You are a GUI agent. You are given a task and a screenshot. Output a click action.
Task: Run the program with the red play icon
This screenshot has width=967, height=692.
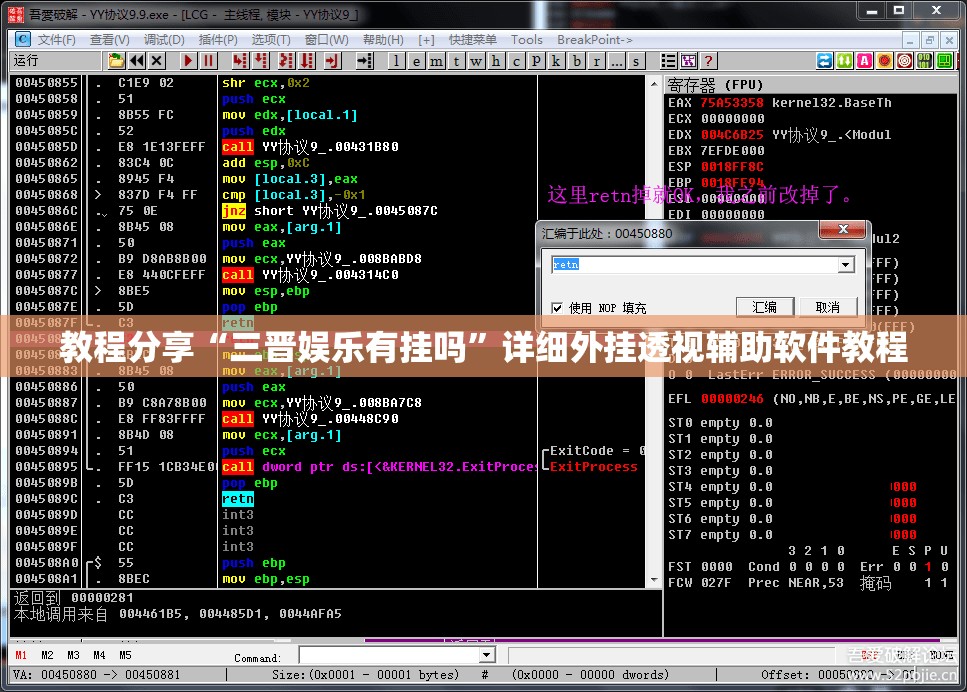(x=188, y=60)
